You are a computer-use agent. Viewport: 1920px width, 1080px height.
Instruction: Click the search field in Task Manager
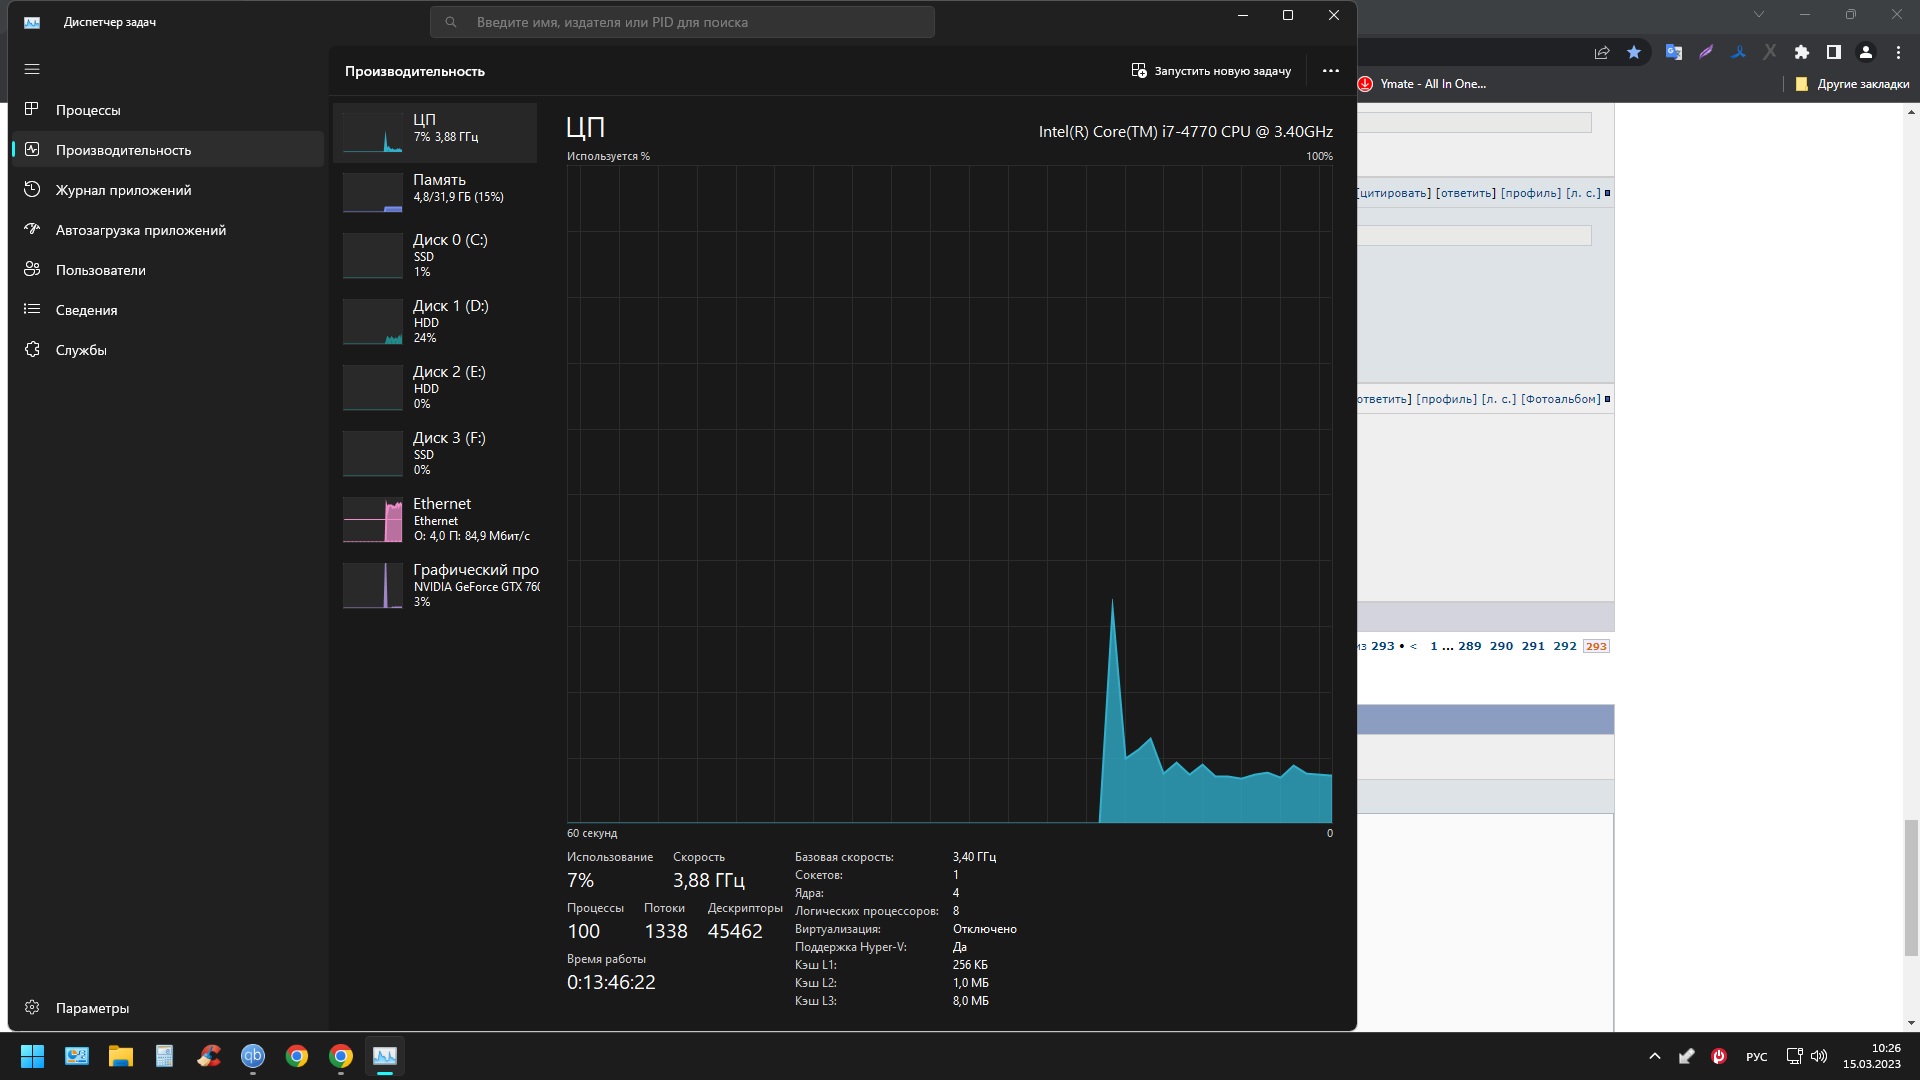(682, 22)
